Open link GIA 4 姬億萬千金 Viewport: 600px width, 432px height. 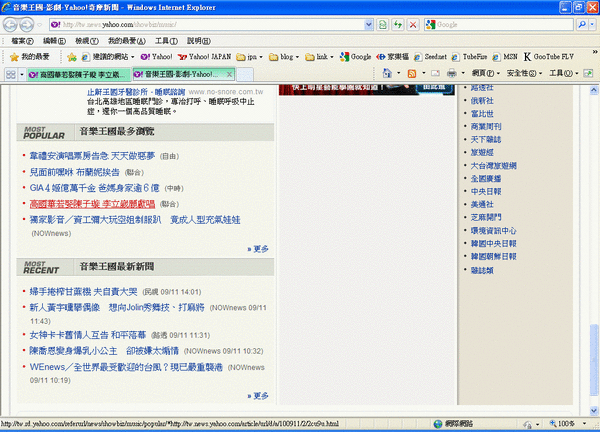click(x=95, y=188)
